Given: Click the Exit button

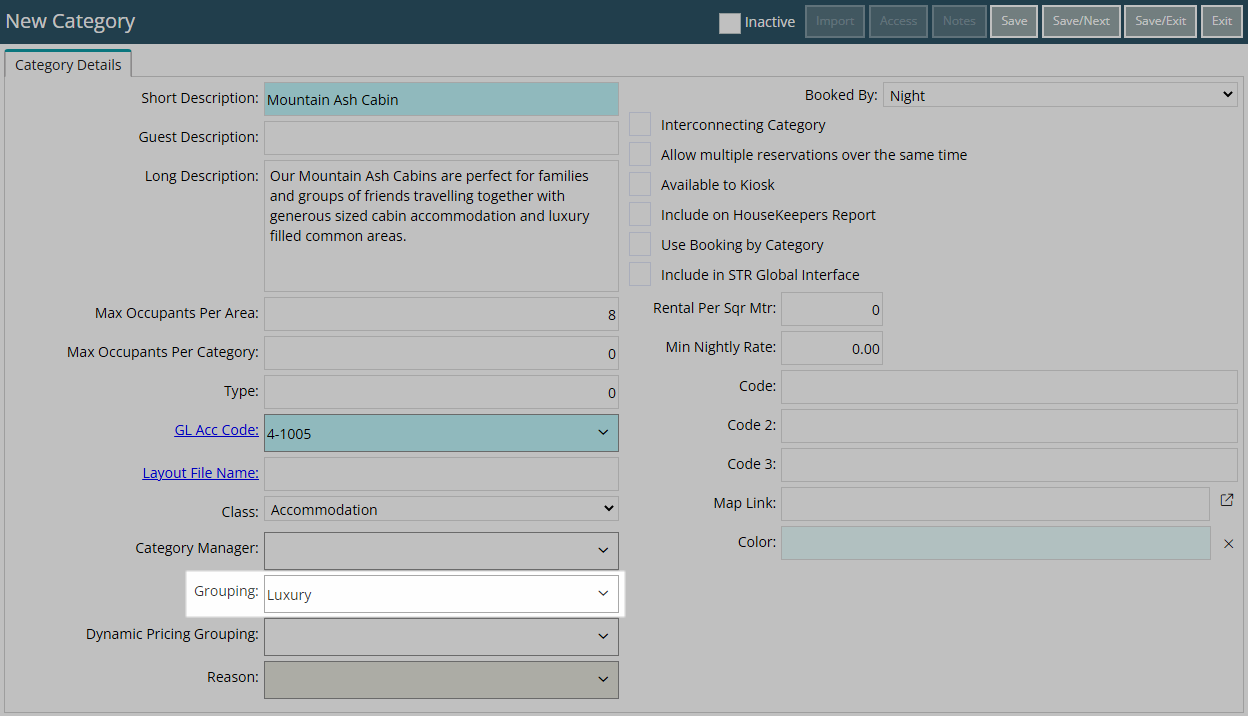Looking at the screenshot, I should [1222, 21].
